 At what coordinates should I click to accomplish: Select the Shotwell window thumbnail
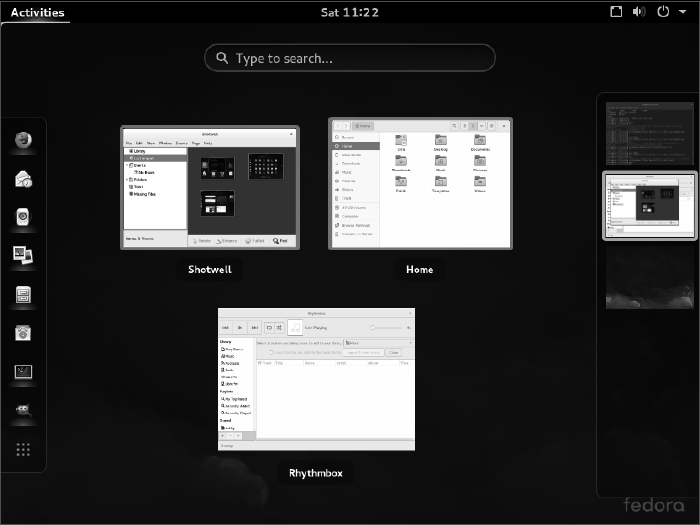(210, 188)
